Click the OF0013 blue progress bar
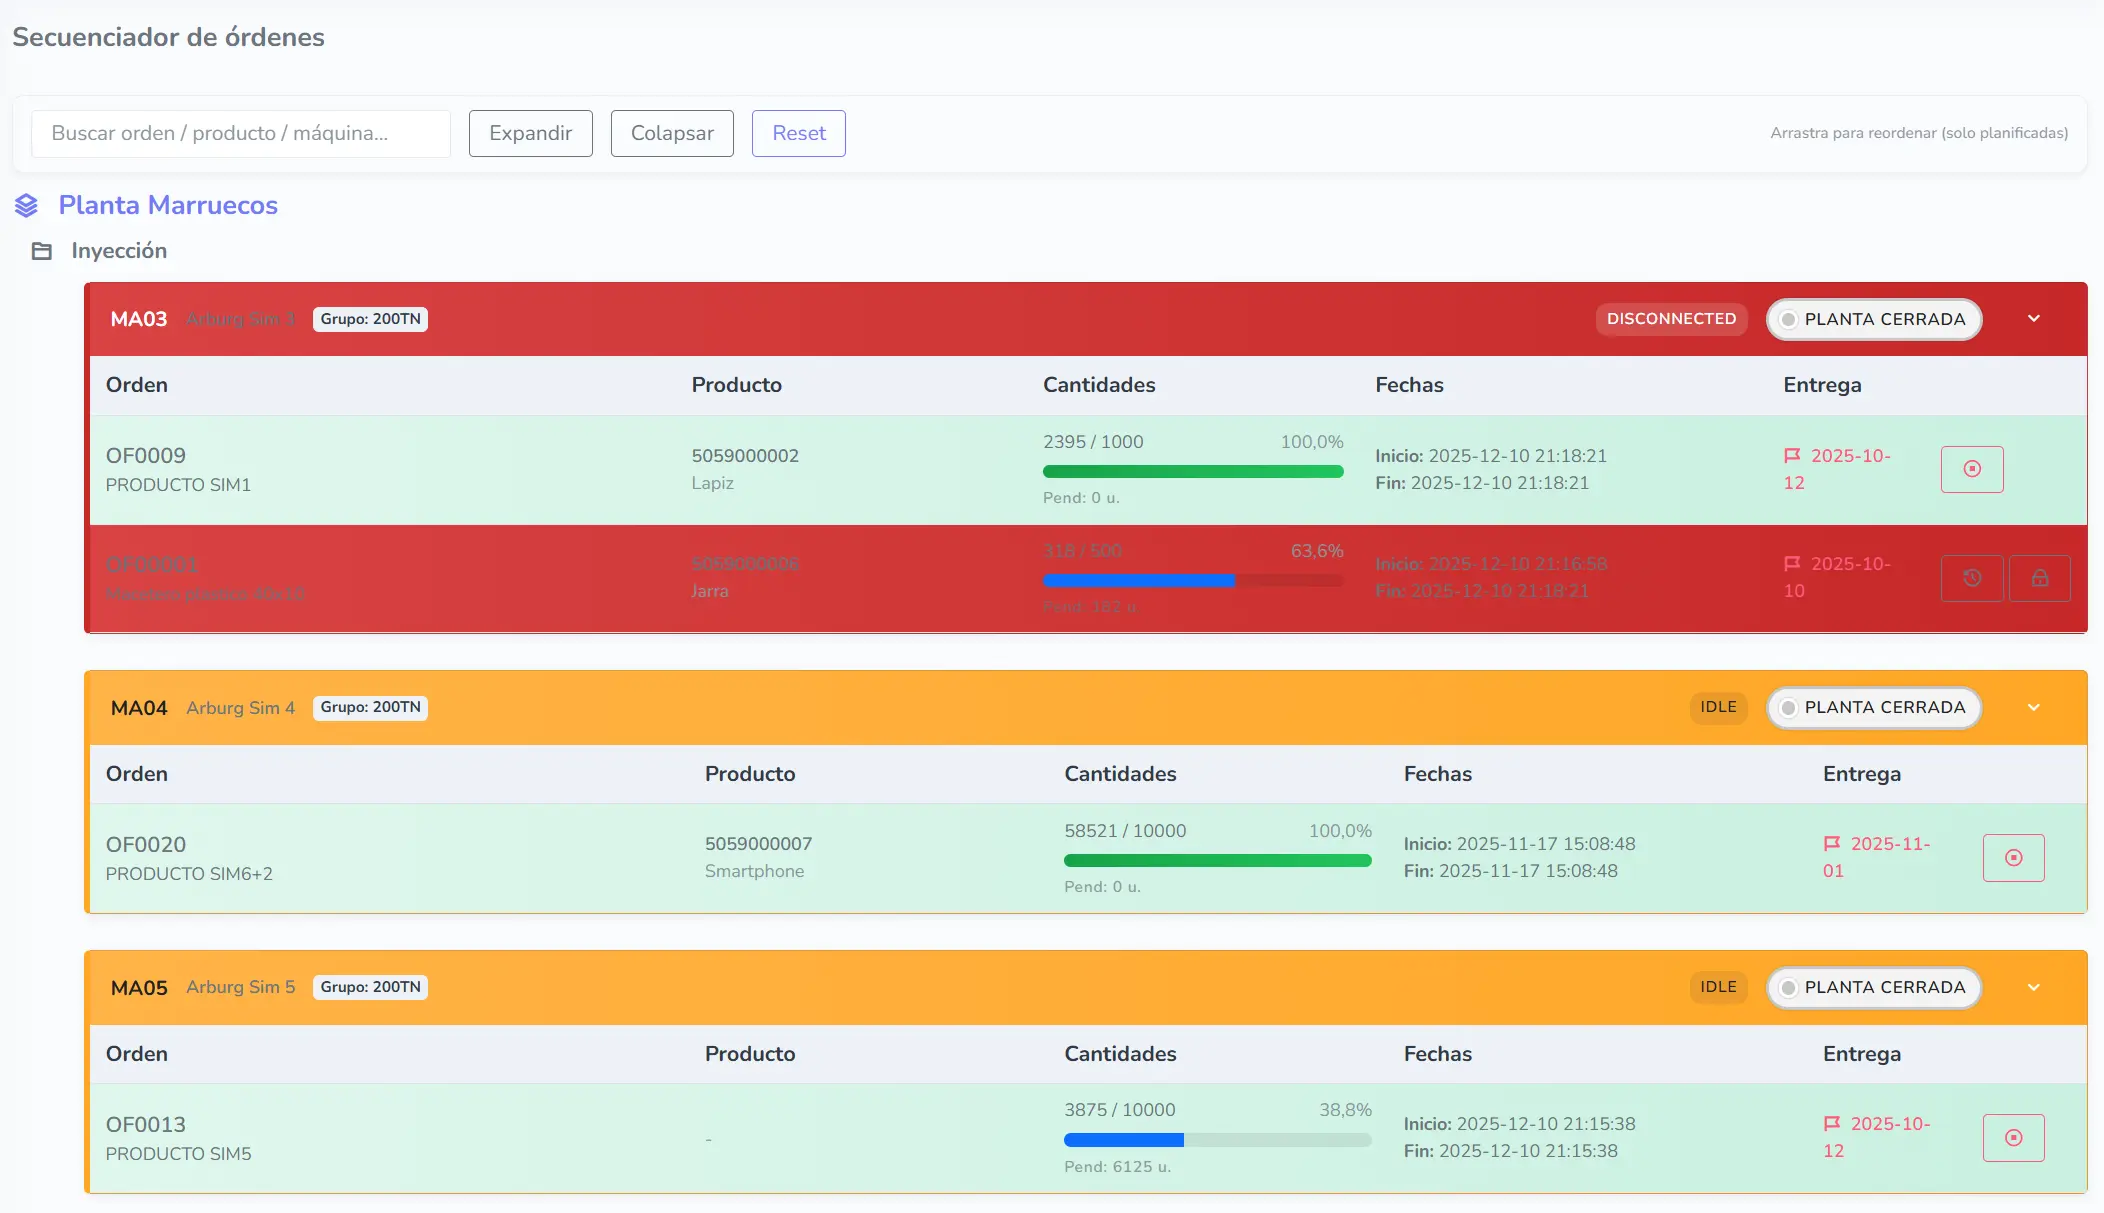2104x1213 pixels. tap(1123, 1140)
